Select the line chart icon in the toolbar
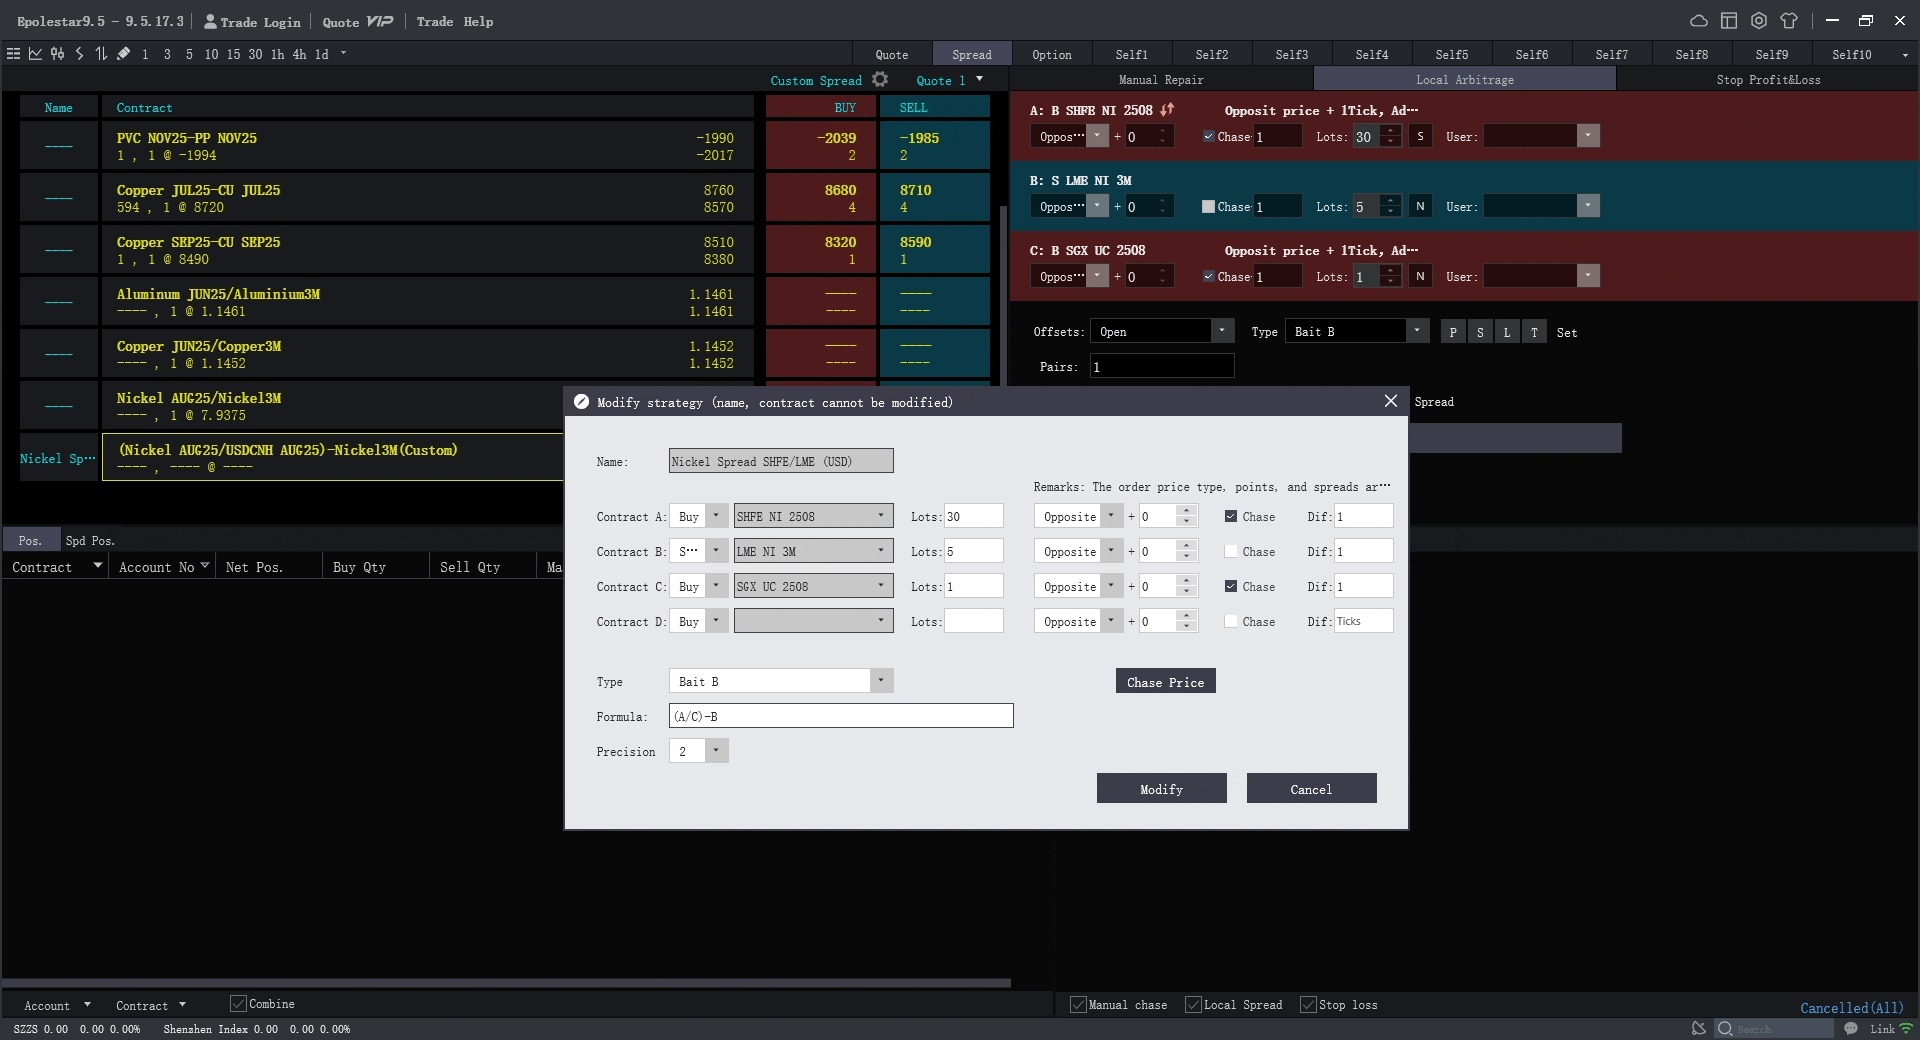The image size is (1920, 1040). [x=36, y=54]
